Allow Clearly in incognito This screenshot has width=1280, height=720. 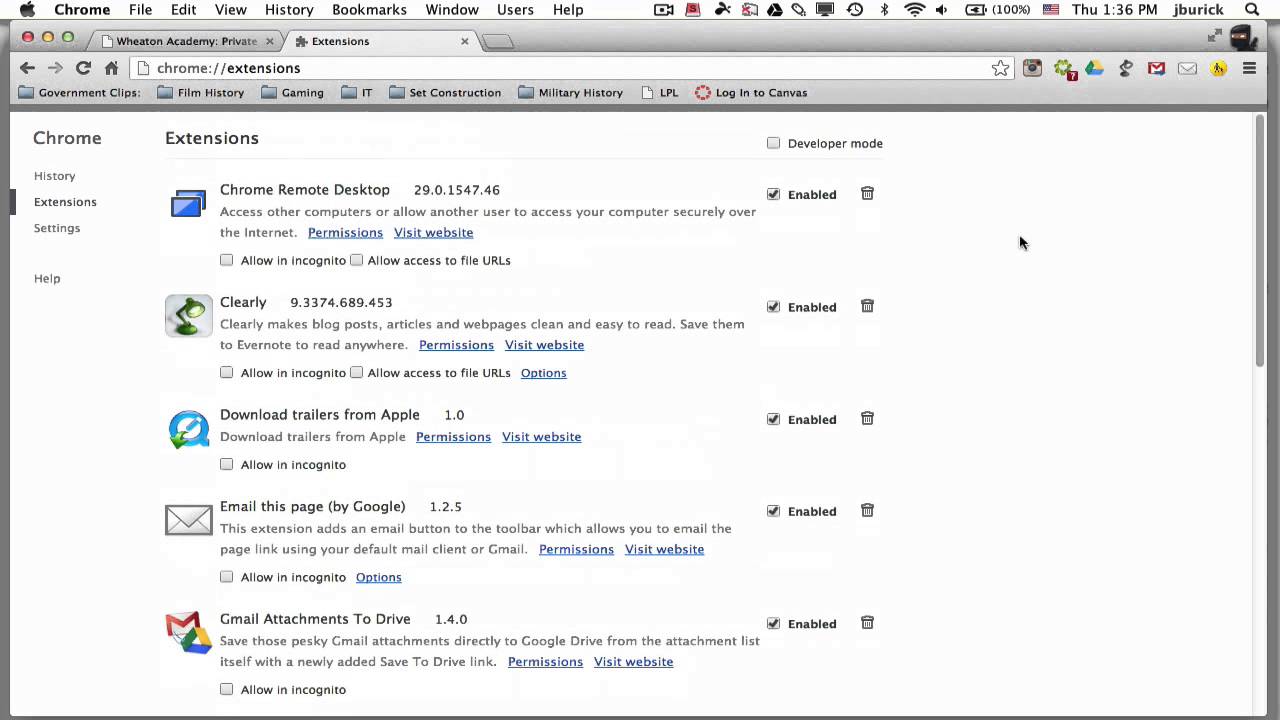tap(227, 373)
